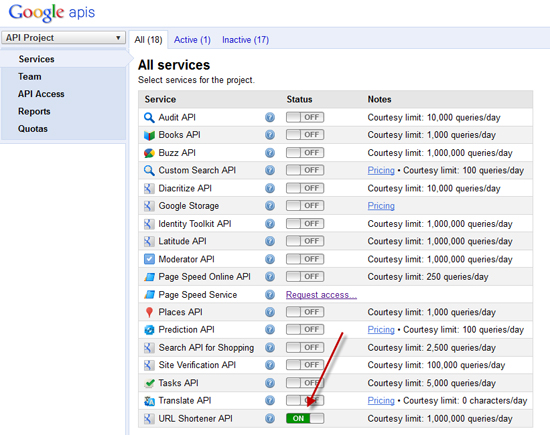Image resolution: width=550 pixels, height=435 pixels.
Task: Disable the URL Shortener API switch
Action: [x=305, y=418]
